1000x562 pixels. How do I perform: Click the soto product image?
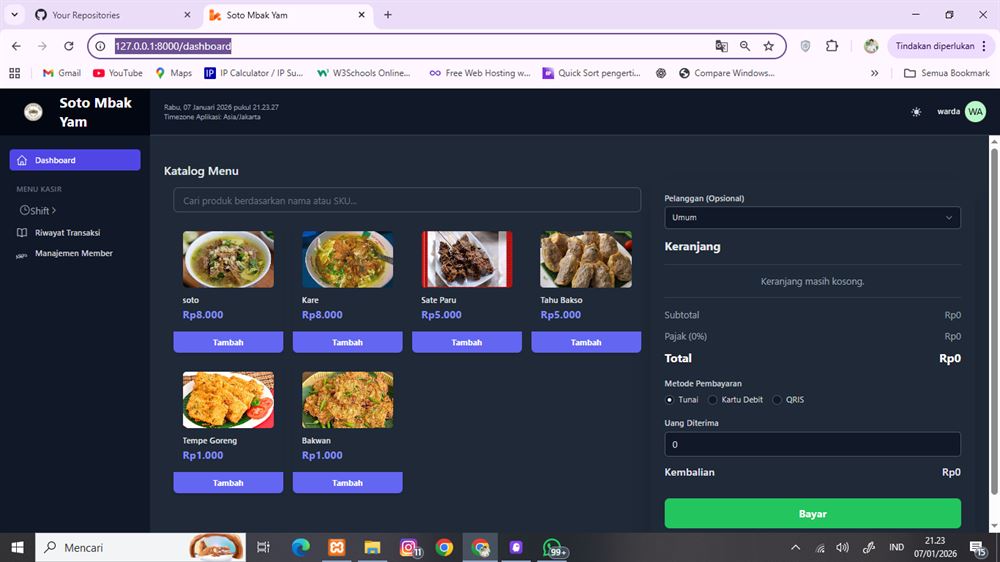[228, 260]
